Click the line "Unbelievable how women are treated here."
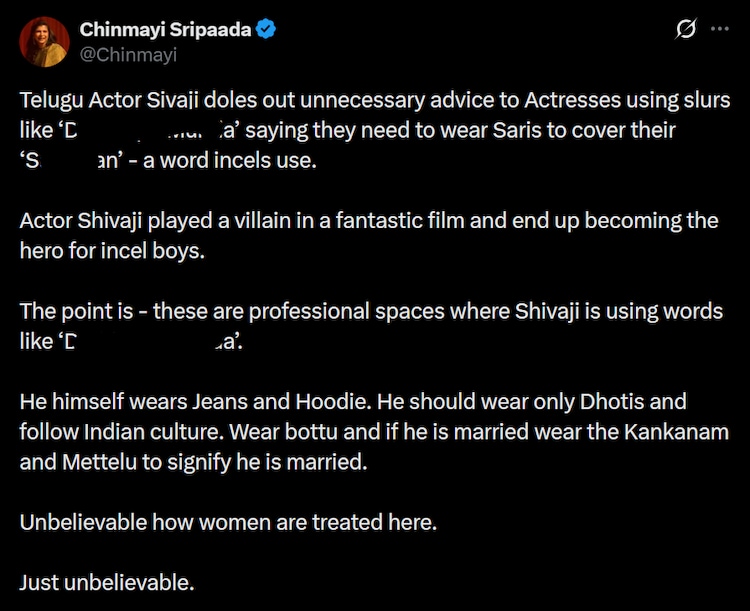 tap(228, 522)
